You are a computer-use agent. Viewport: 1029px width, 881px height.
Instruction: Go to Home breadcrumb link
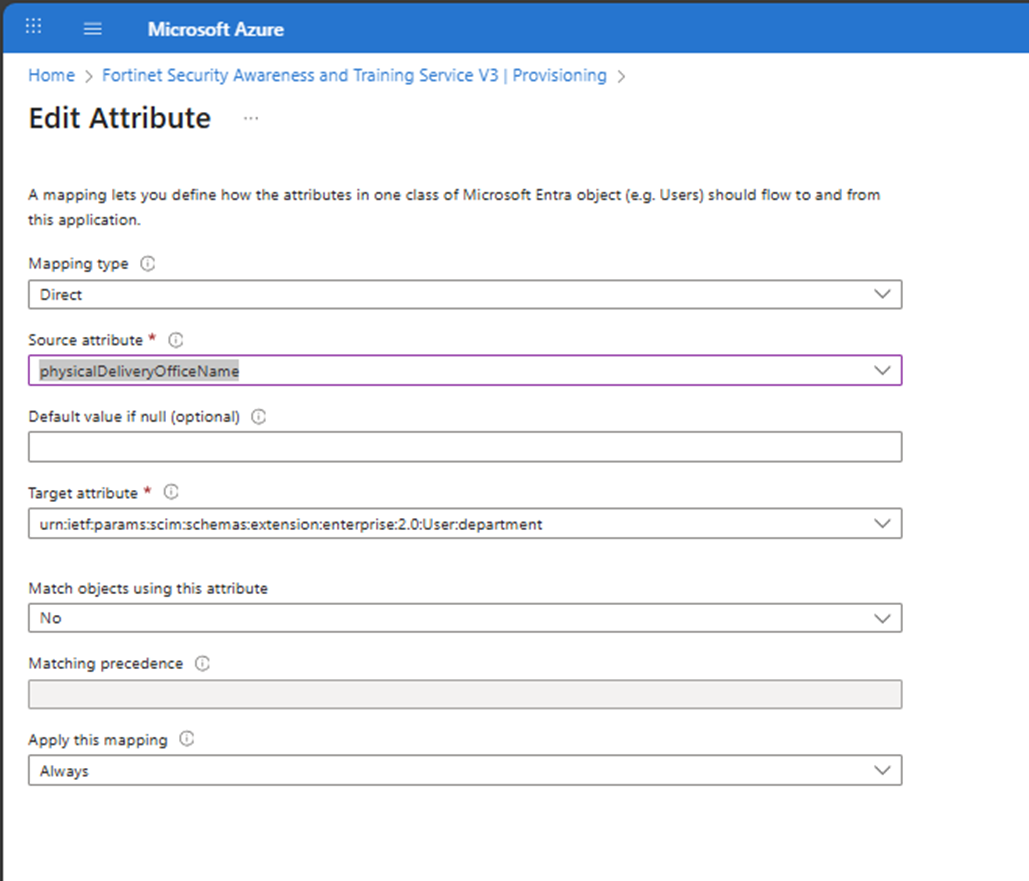[51, 75]
